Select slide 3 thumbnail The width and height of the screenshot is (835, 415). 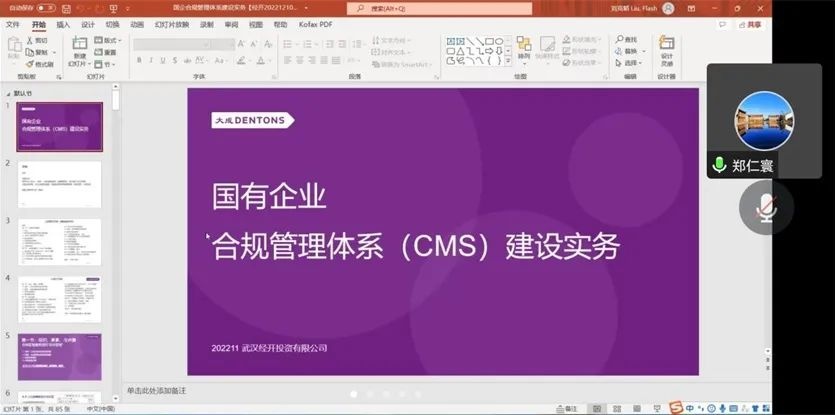[59, 242]
